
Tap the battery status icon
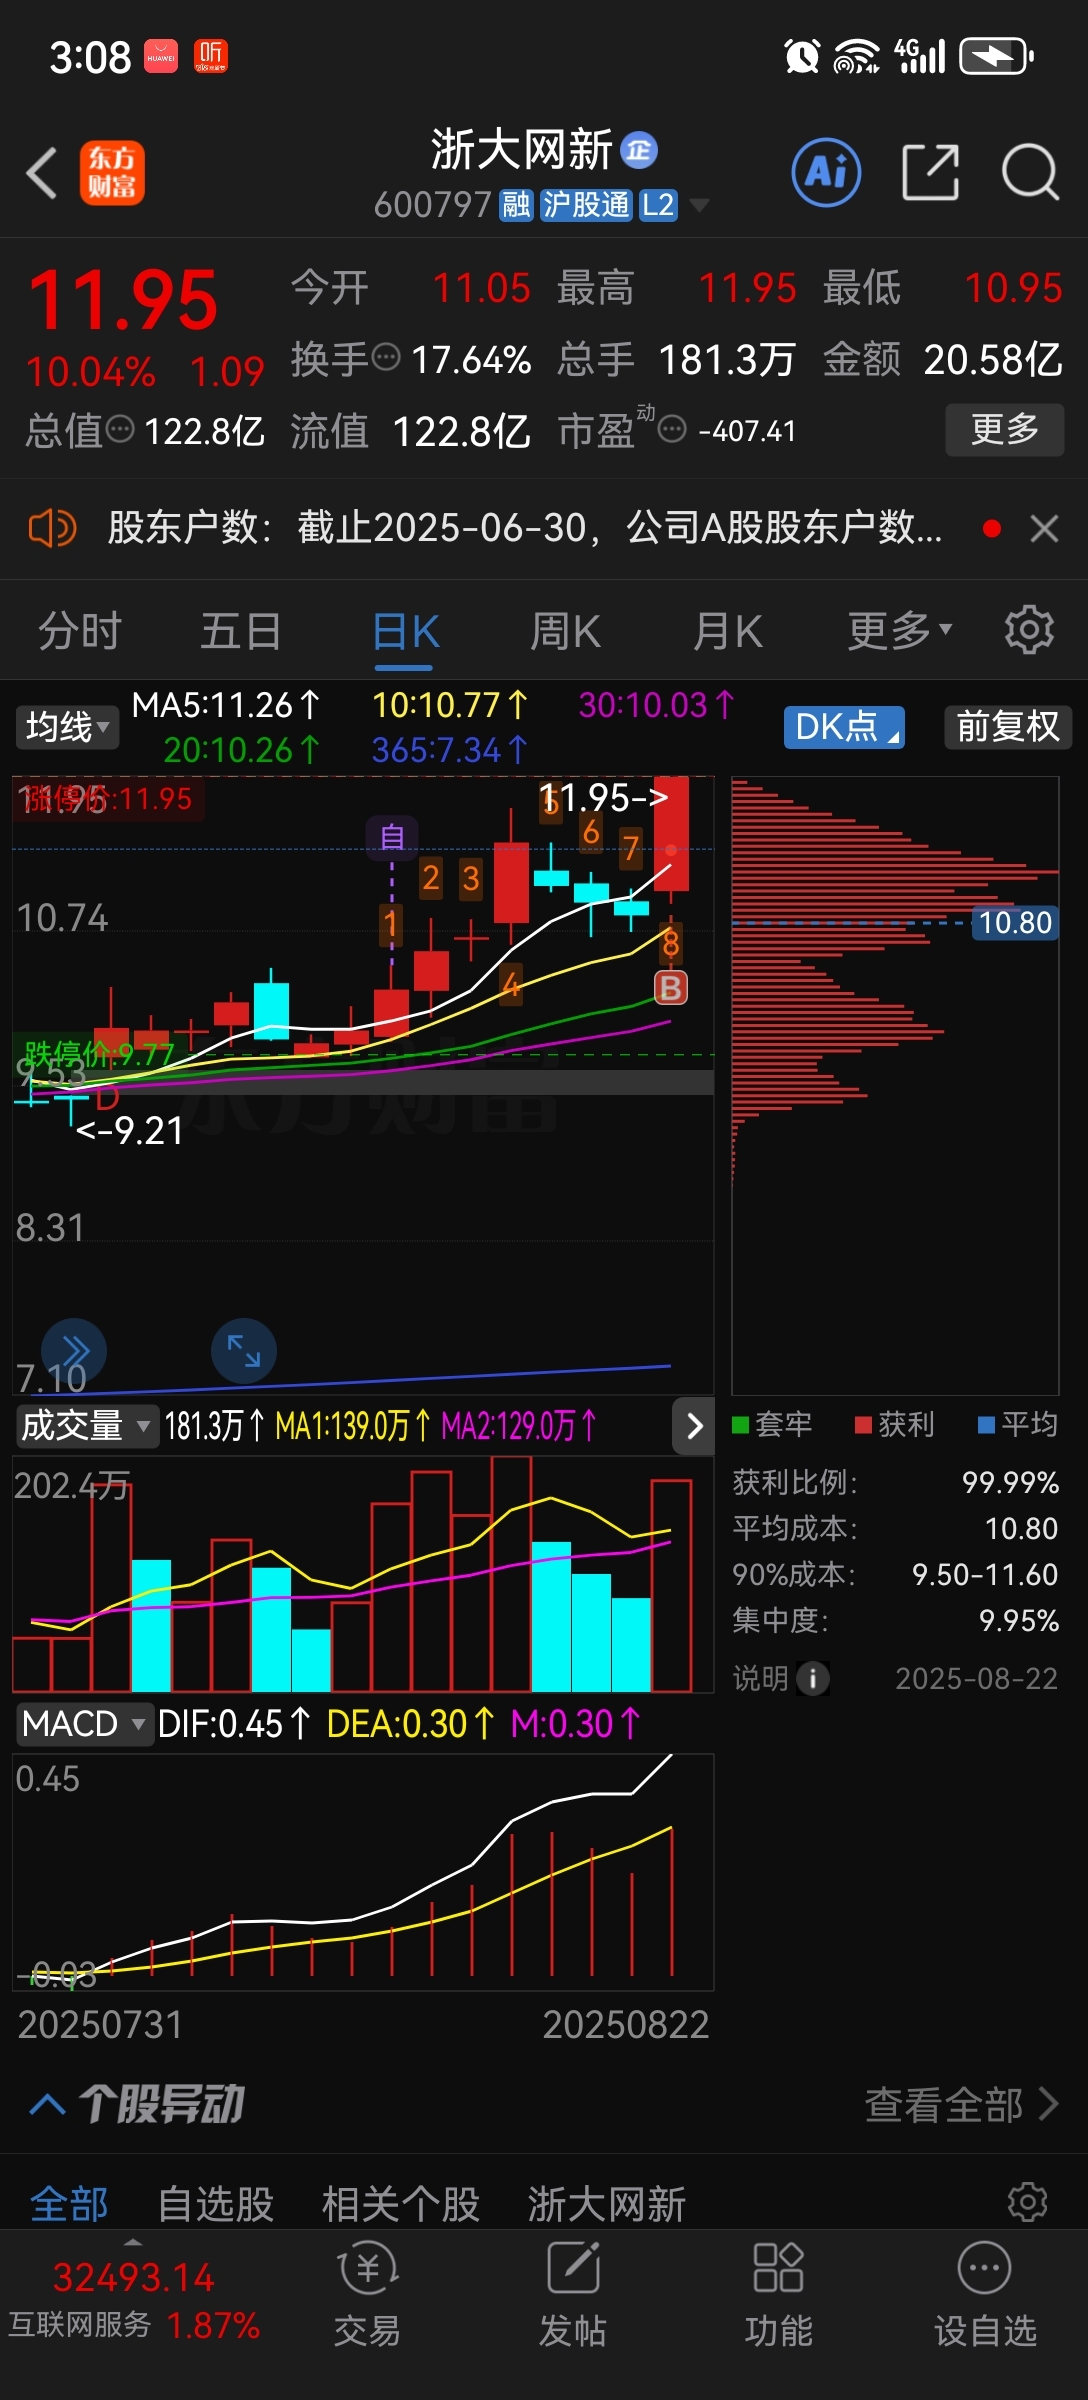[x=996, y=57]
